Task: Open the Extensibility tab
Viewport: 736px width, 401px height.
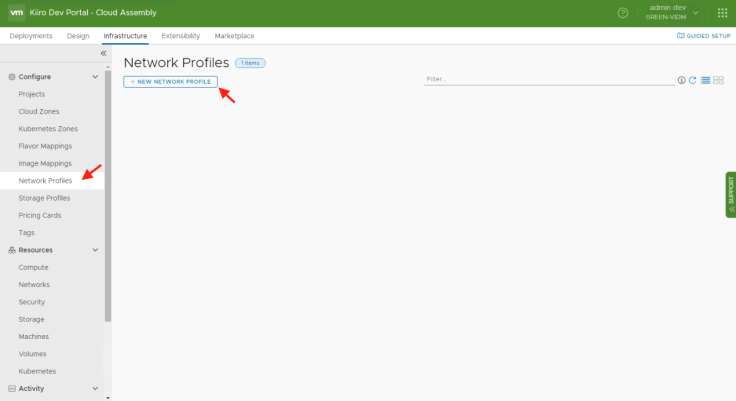Action: click(181, 36)
